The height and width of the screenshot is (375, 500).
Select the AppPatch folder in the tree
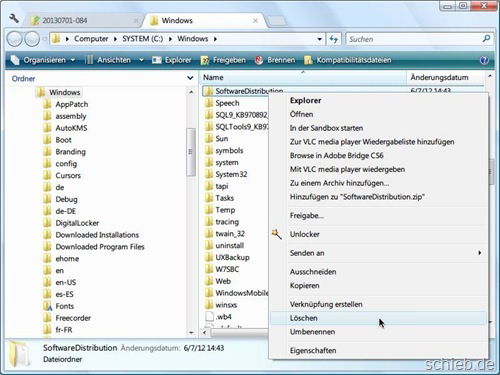(x=66, y=104)
